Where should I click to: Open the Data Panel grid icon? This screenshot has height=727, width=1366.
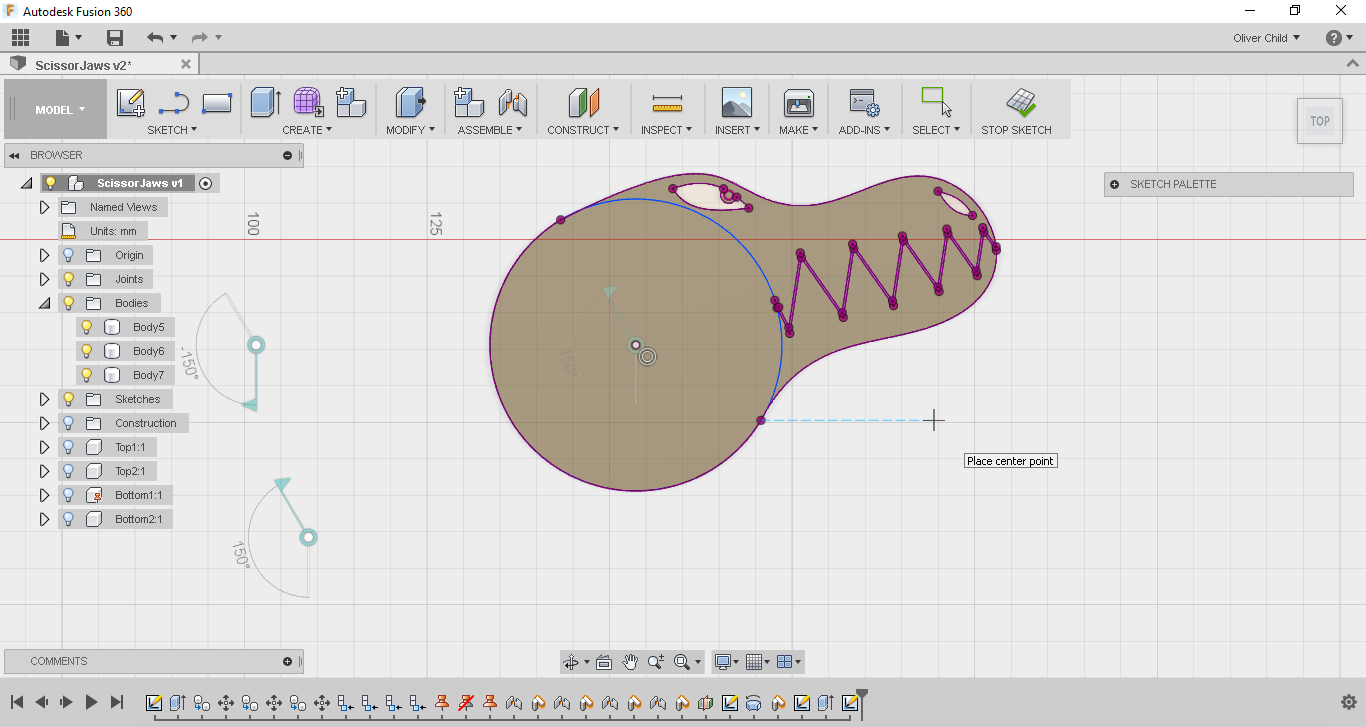(20, 38)
